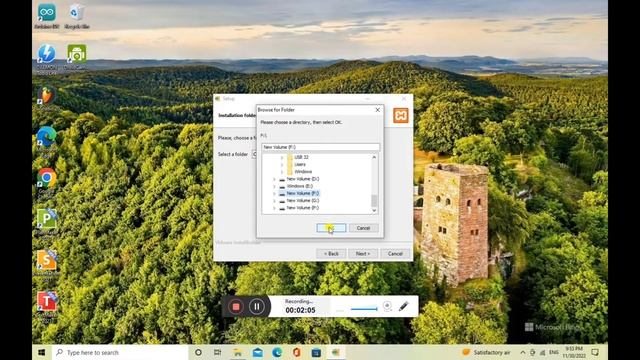
Task: Open the Windows Start menu
Action: [42, 352]
